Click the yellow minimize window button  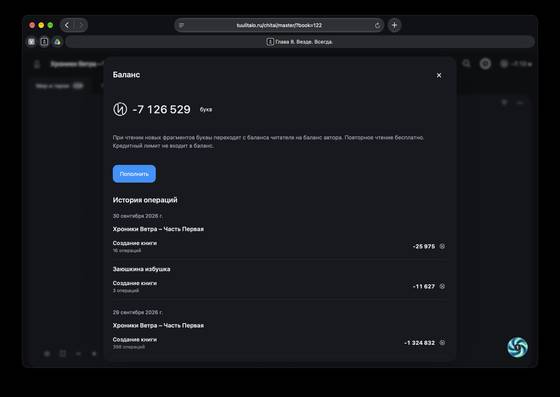click(41, 25)
